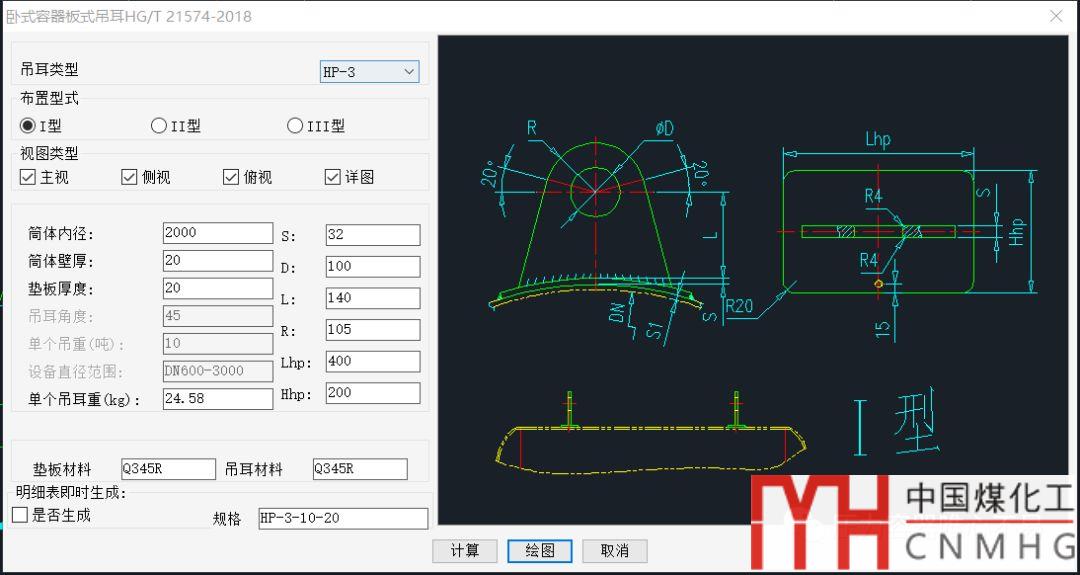
Task: Toggle the 主视 view checkbox
Action: [28, 177]
